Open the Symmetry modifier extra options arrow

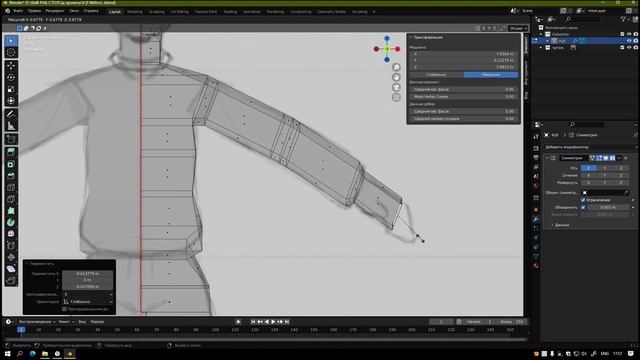click(x=619, y=158)
